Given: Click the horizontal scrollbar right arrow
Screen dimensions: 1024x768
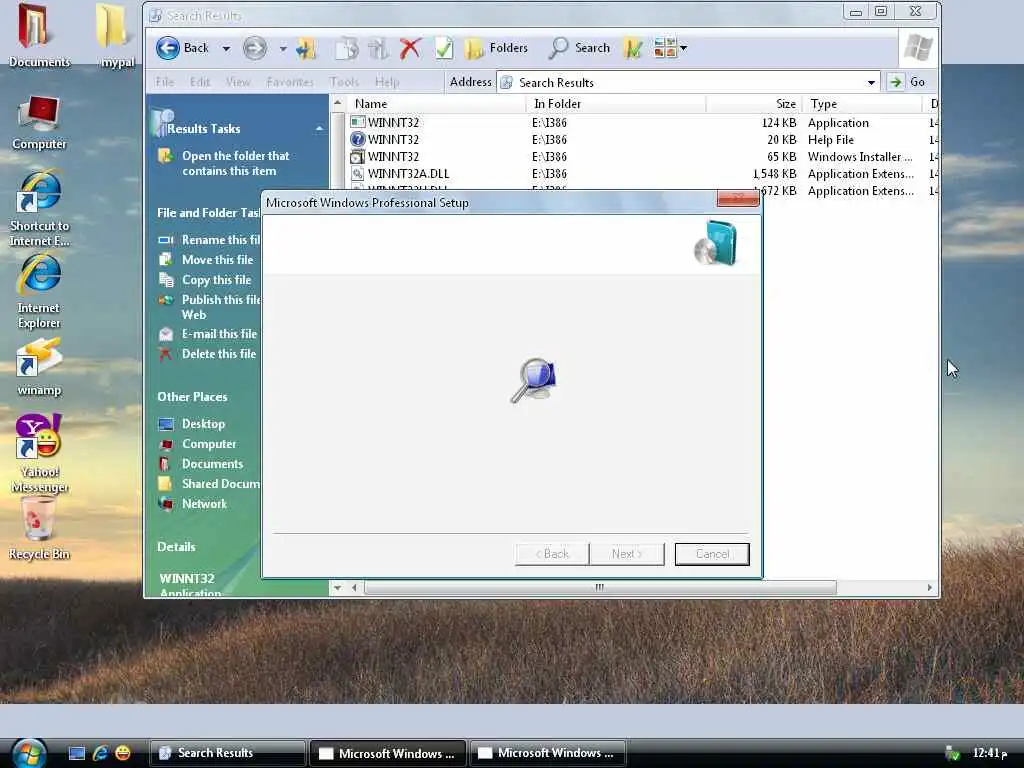Looking at the screenshot, I should coord(930,587).
